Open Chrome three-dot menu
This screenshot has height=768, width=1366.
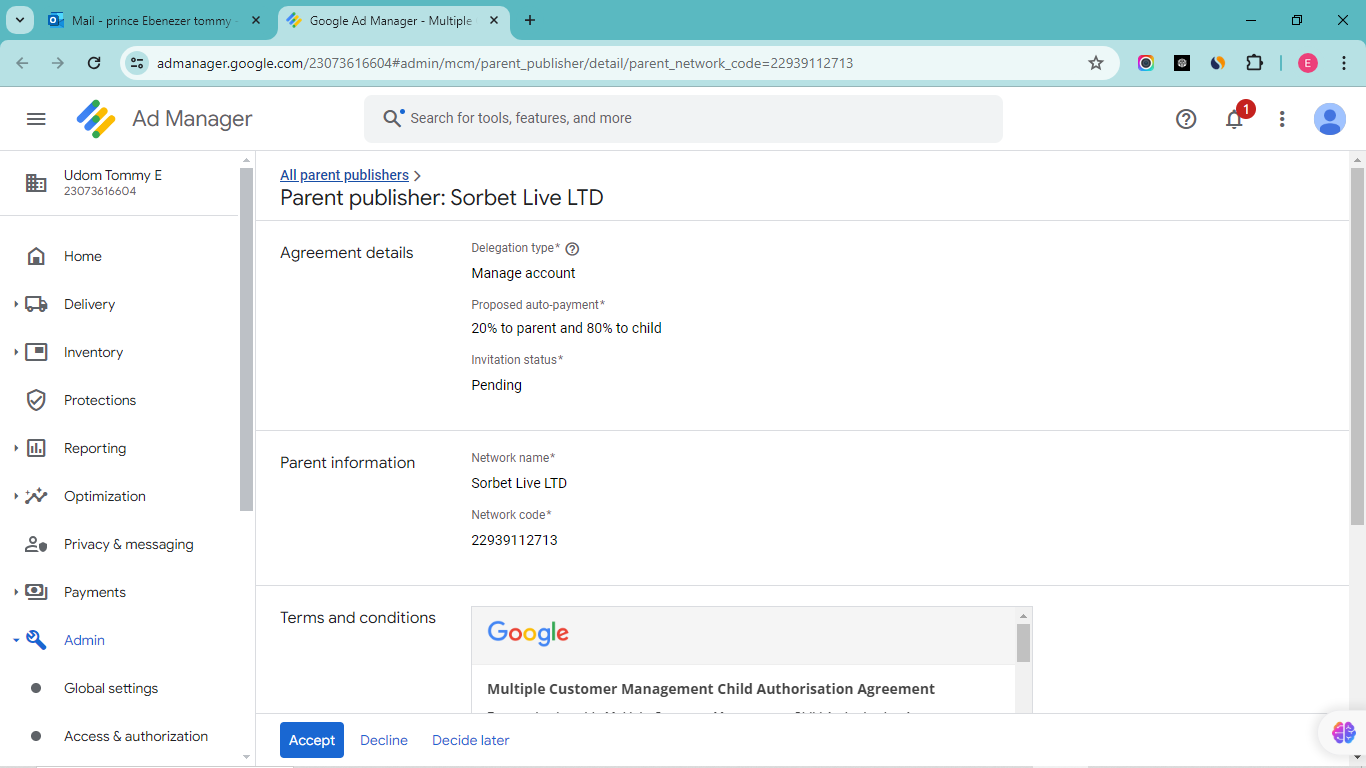(1344, 63)
